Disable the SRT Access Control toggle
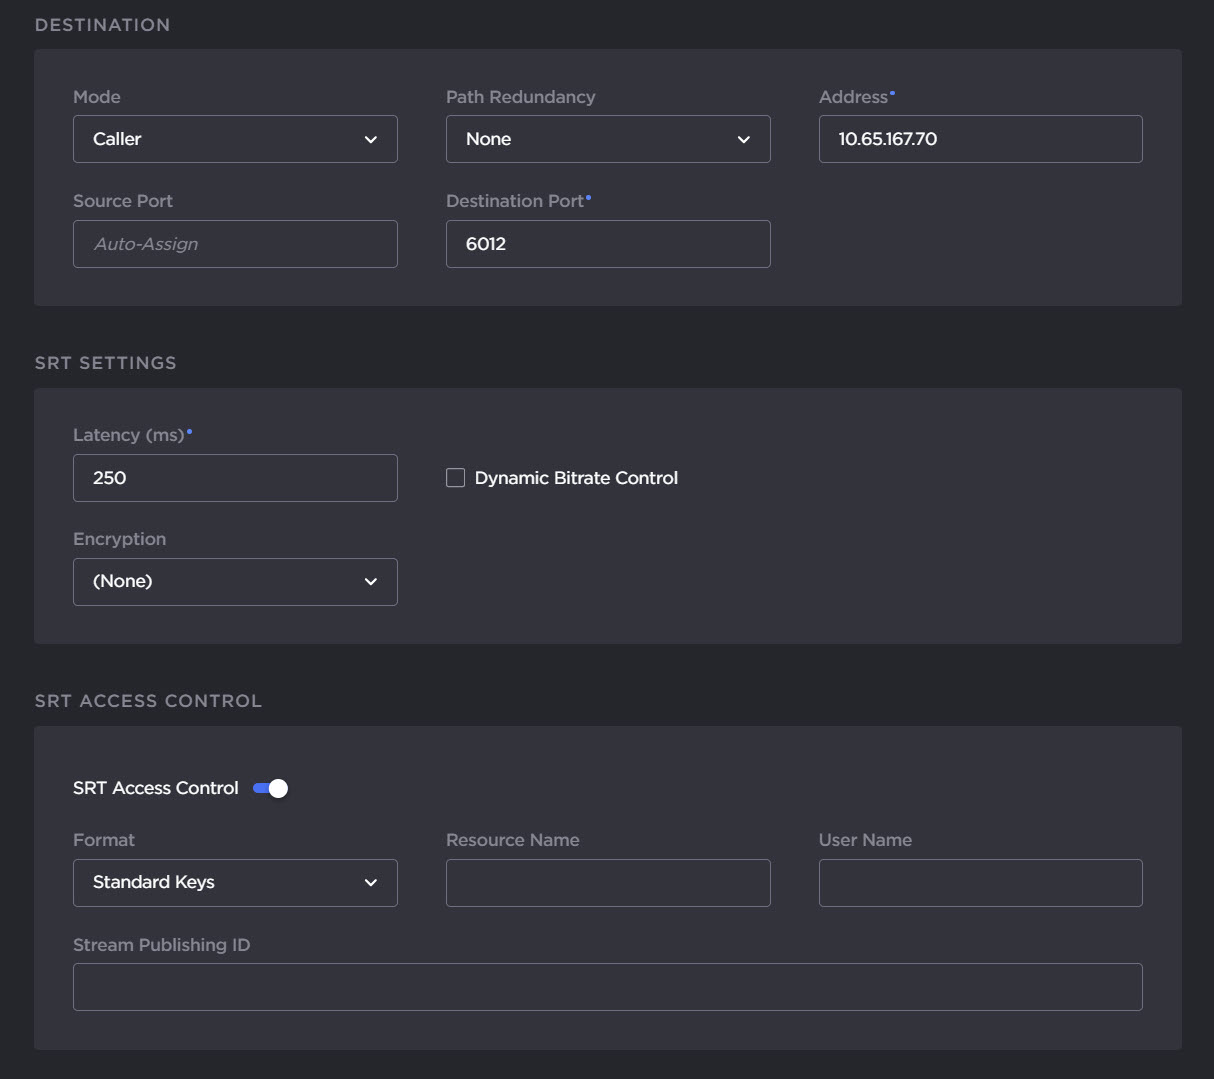Image resolution: width=1214 pixels, height=1079 pixels. (269, 788)
